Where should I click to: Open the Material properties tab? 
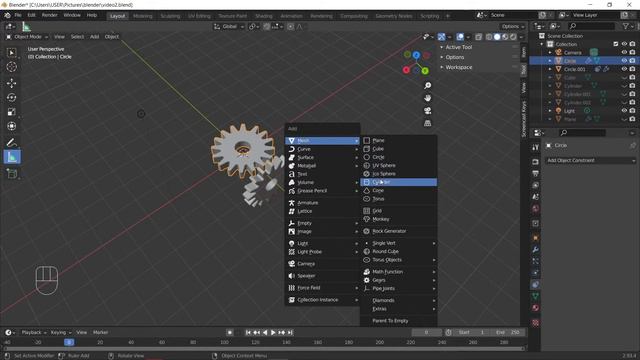pyautogui.click(x=536, y=308)
